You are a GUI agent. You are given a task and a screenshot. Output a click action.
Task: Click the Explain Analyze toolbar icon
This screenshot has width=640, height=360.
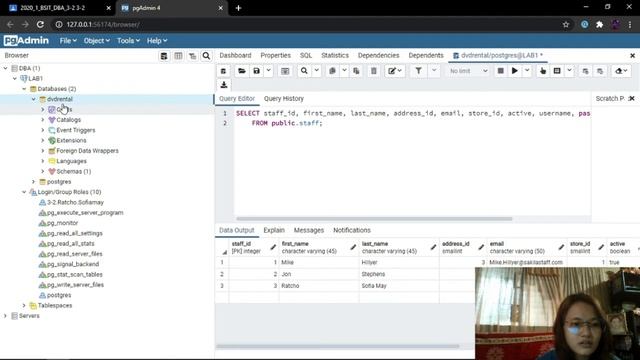(x=557, y=71)
